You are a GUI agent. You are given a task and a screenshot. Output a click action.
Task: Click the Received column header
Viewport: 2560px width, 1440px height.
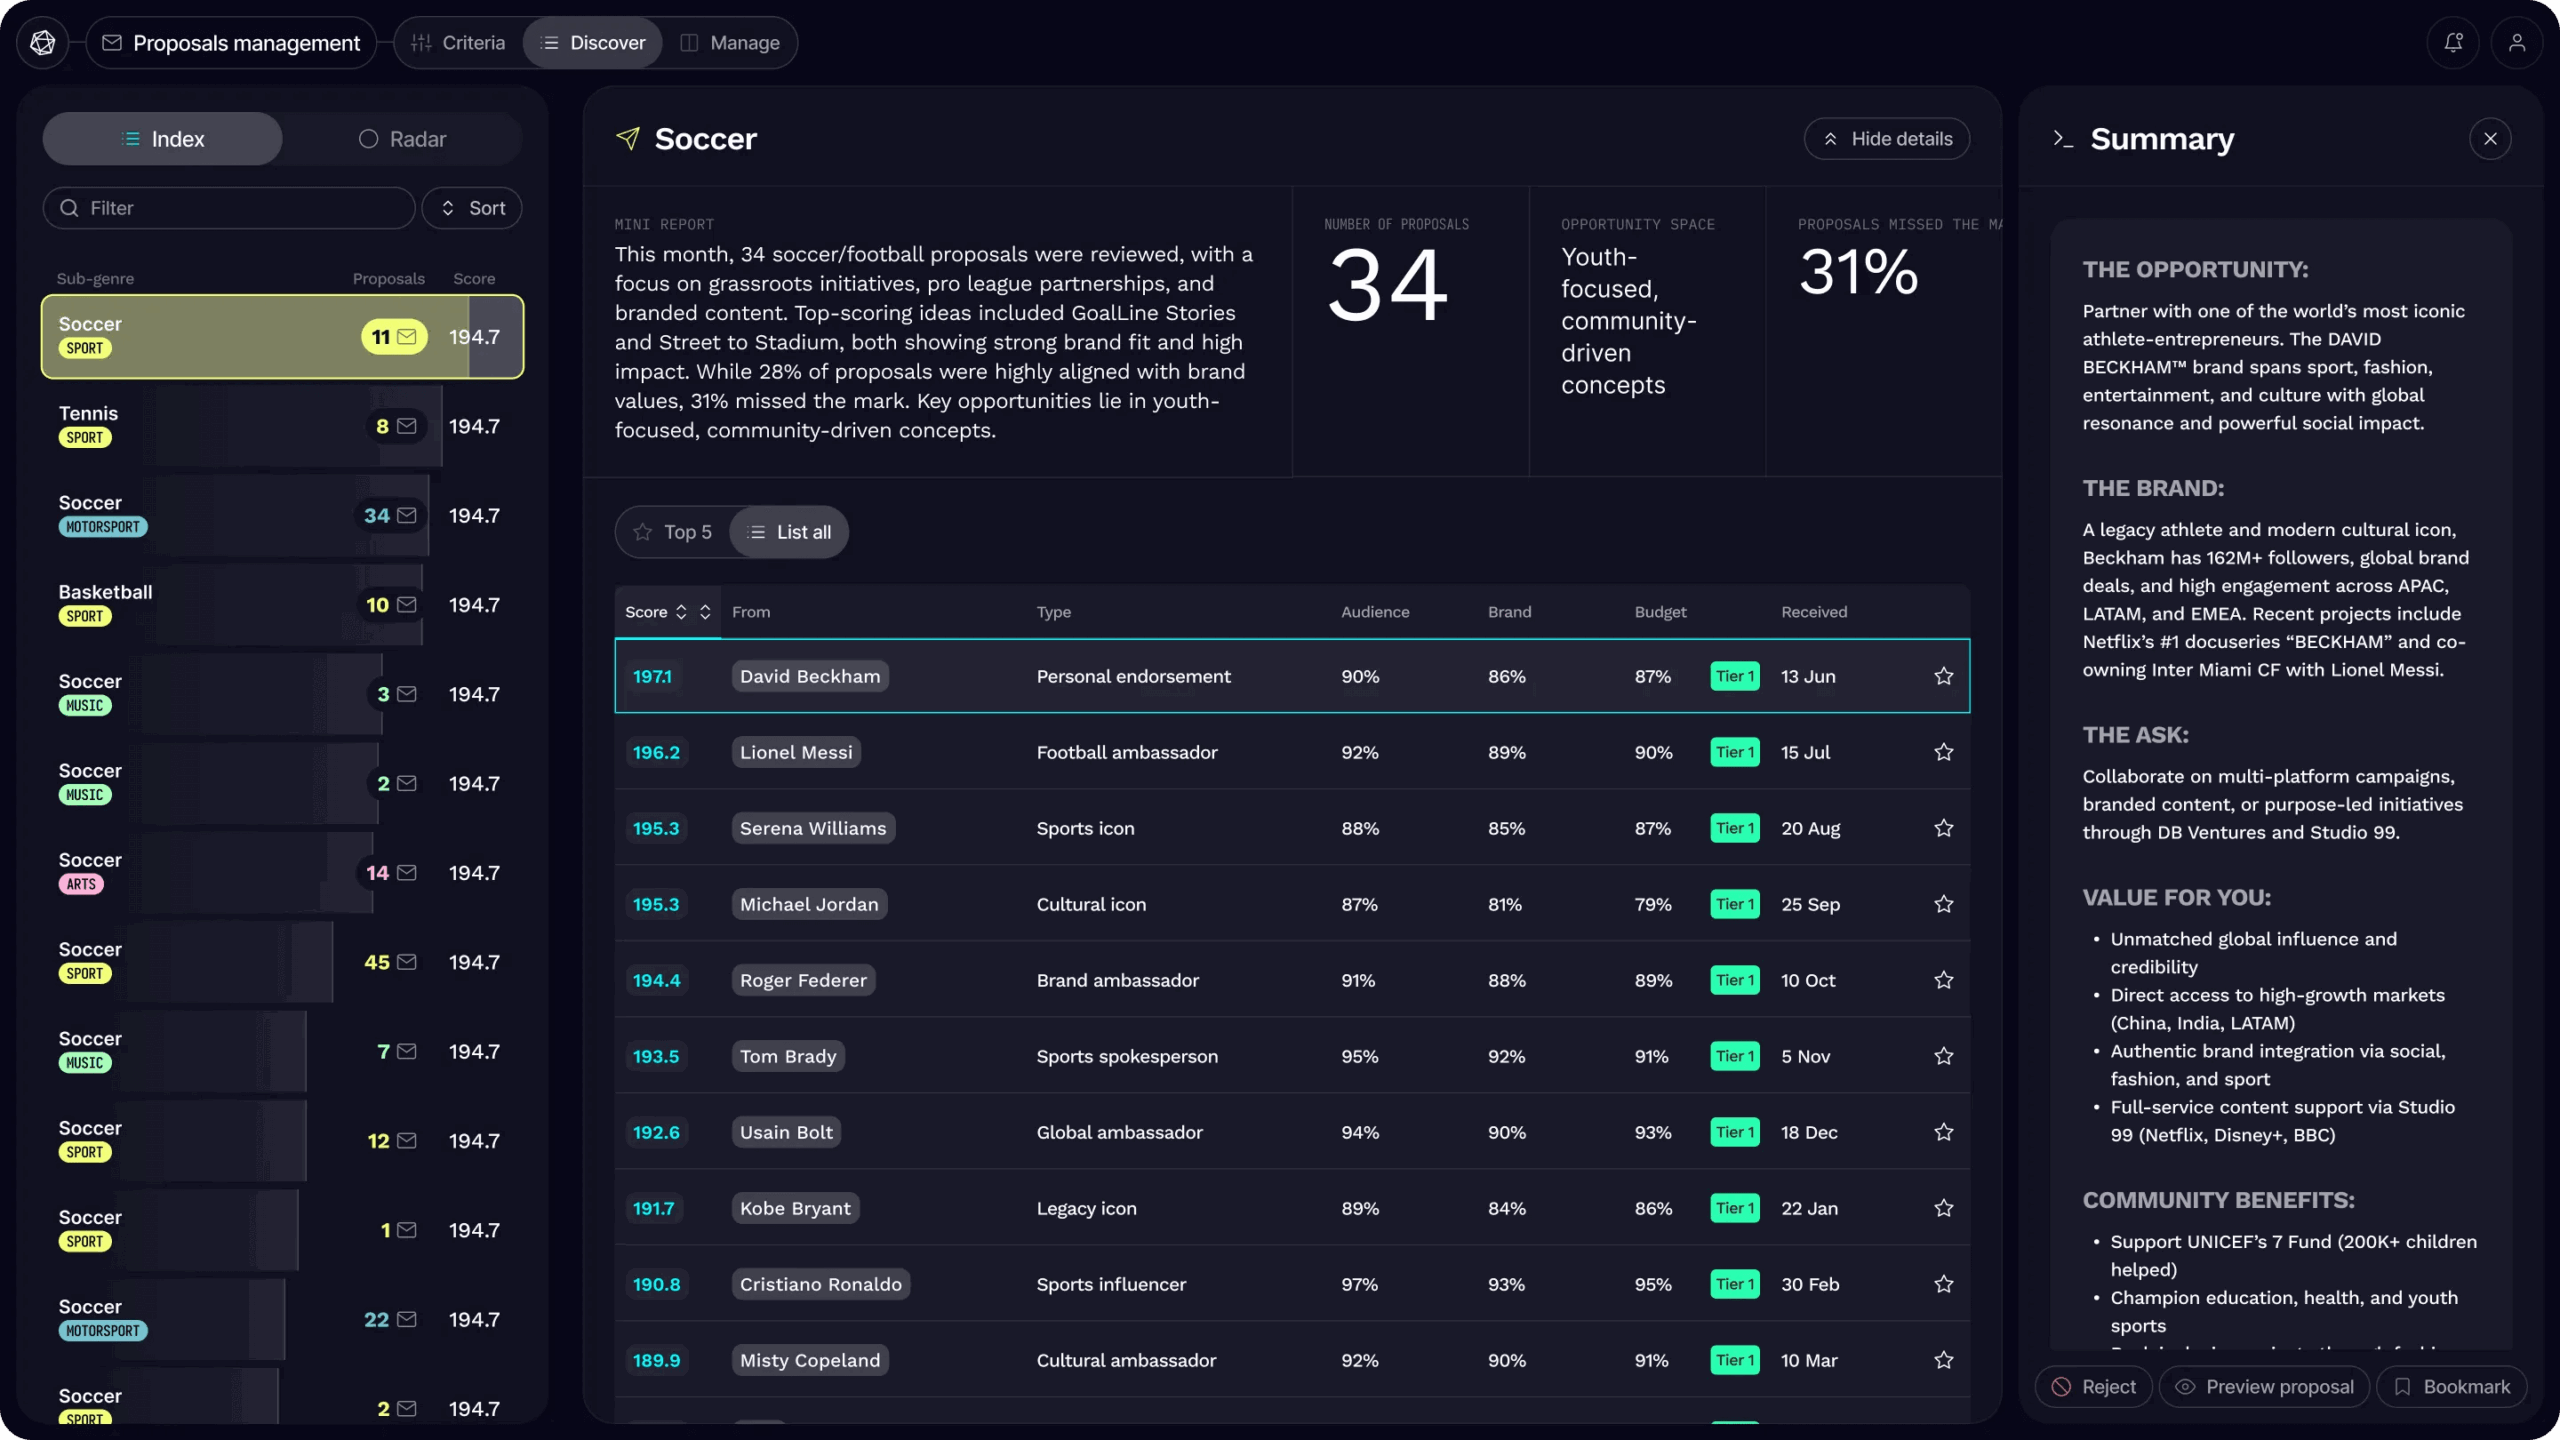(x=1814, y=613)
